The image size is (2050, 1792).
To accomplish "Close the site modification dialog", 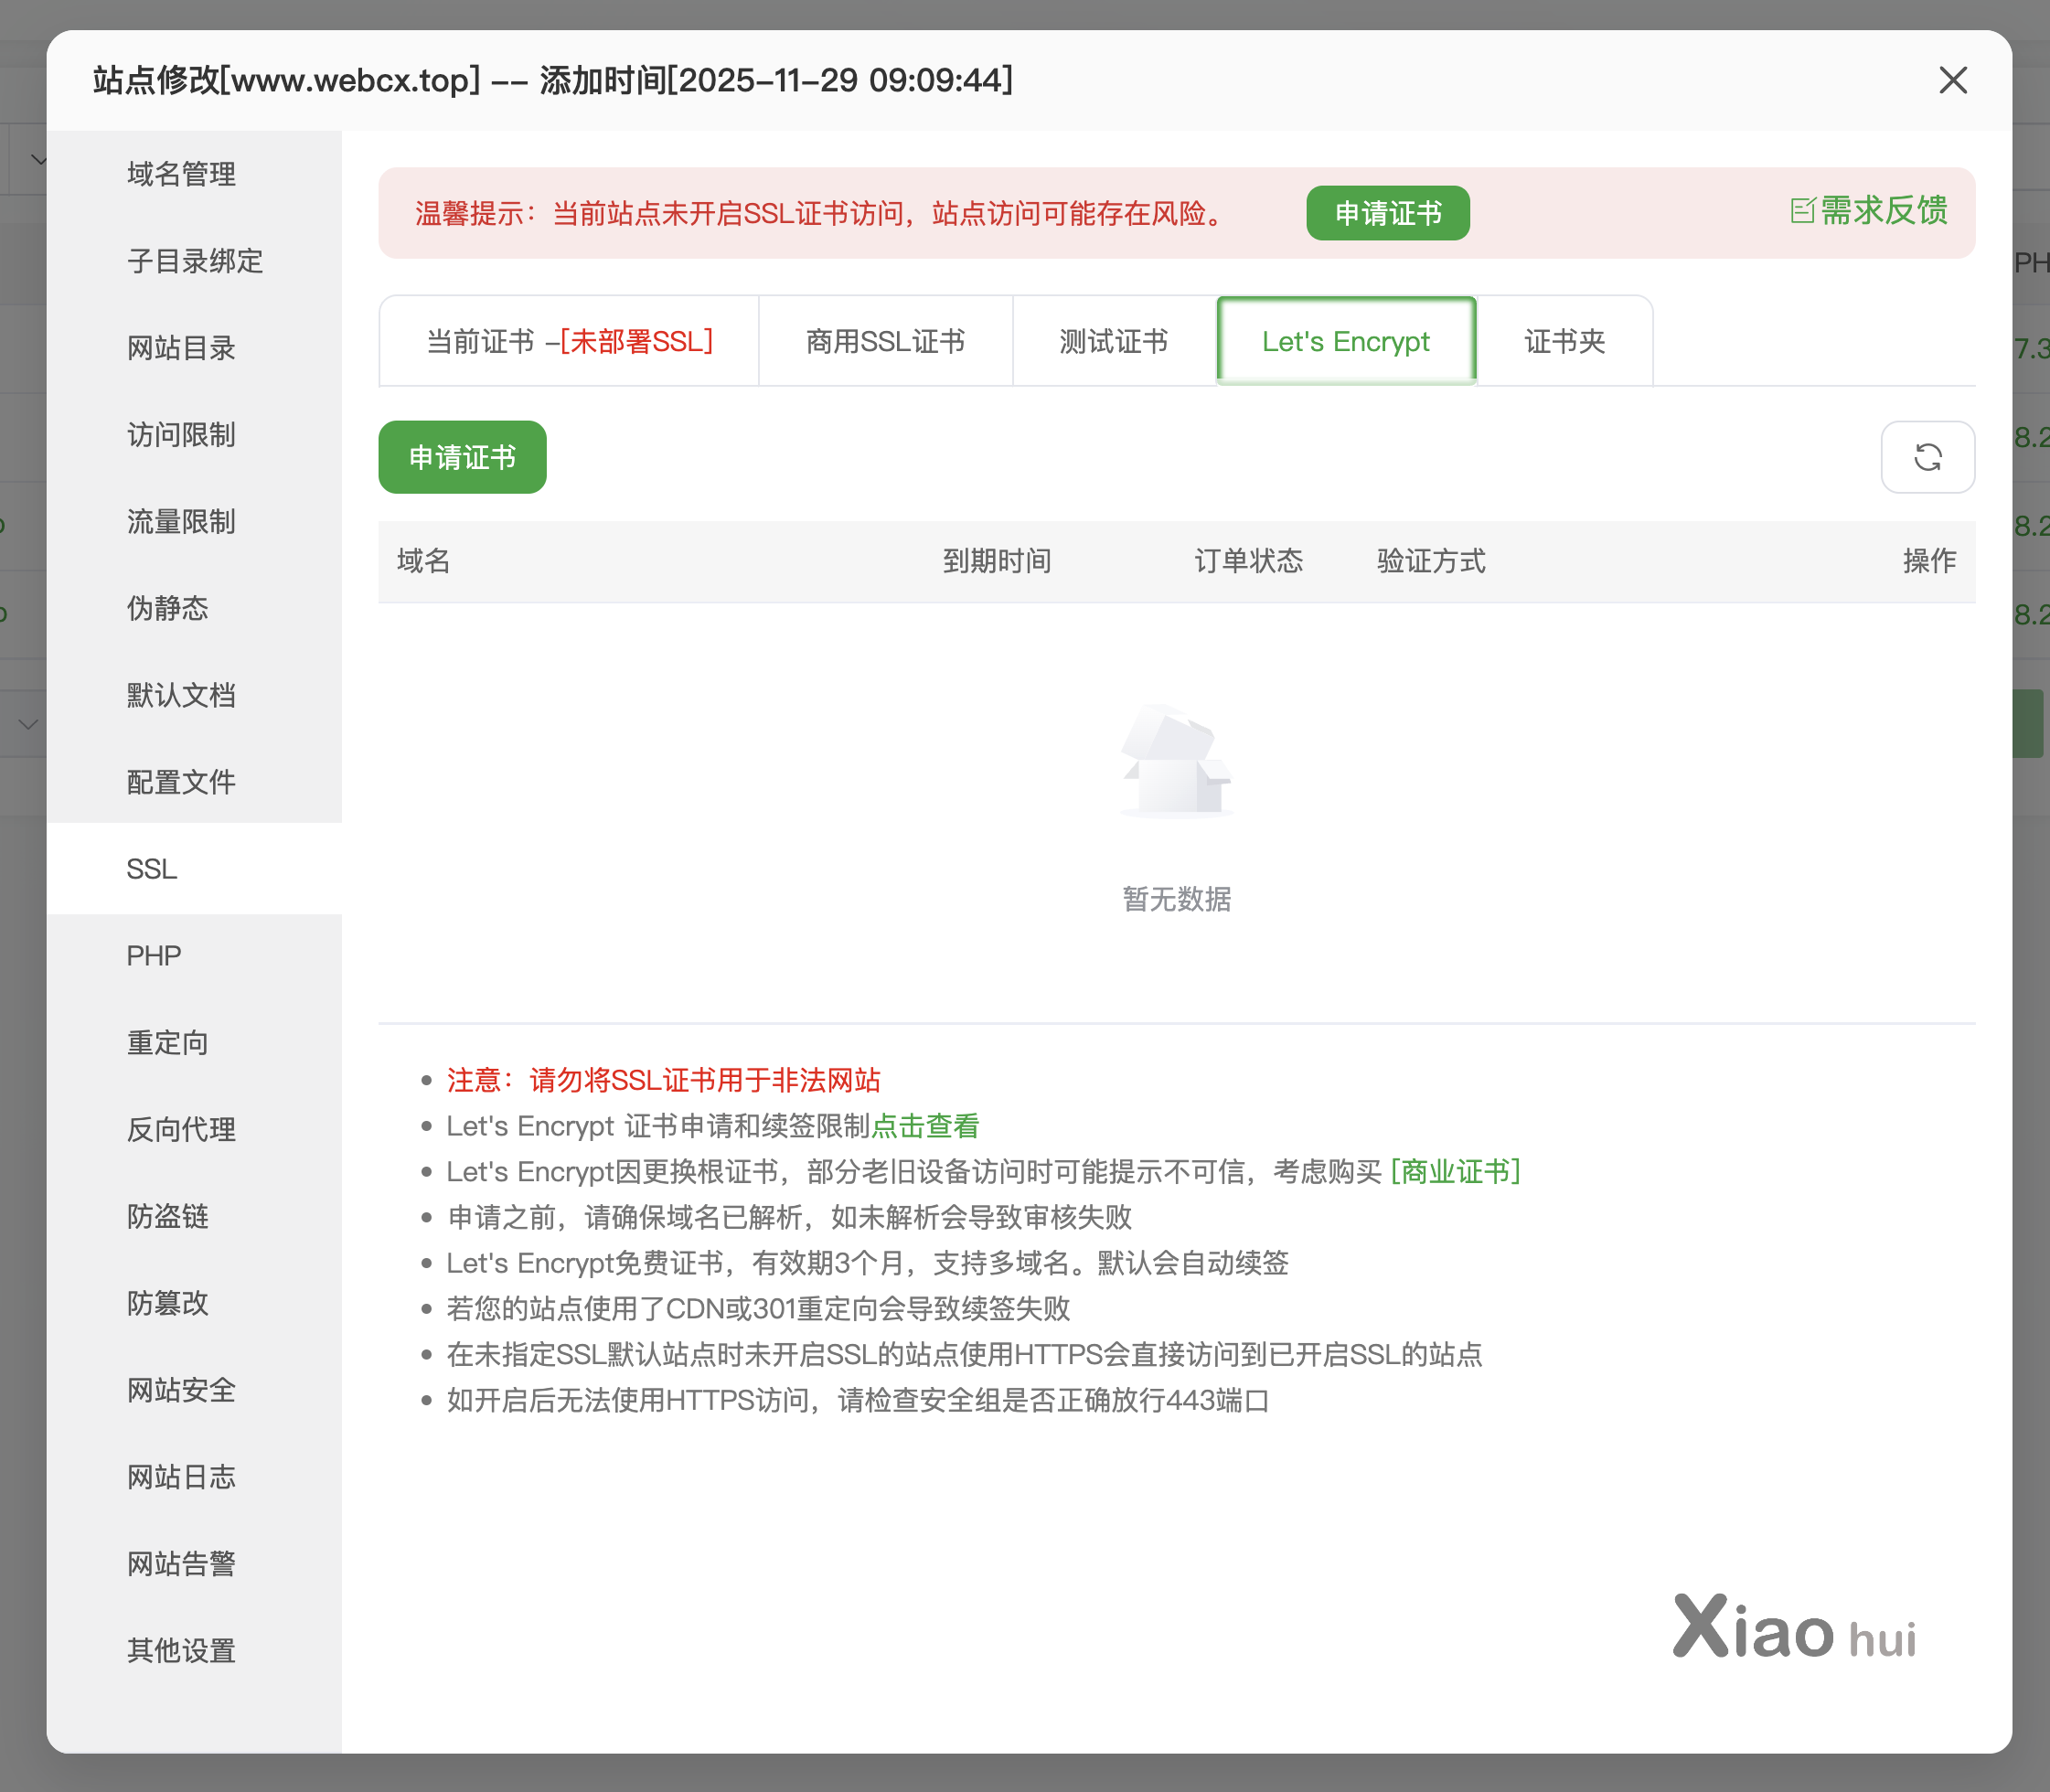I will (x=1952, y=80).
